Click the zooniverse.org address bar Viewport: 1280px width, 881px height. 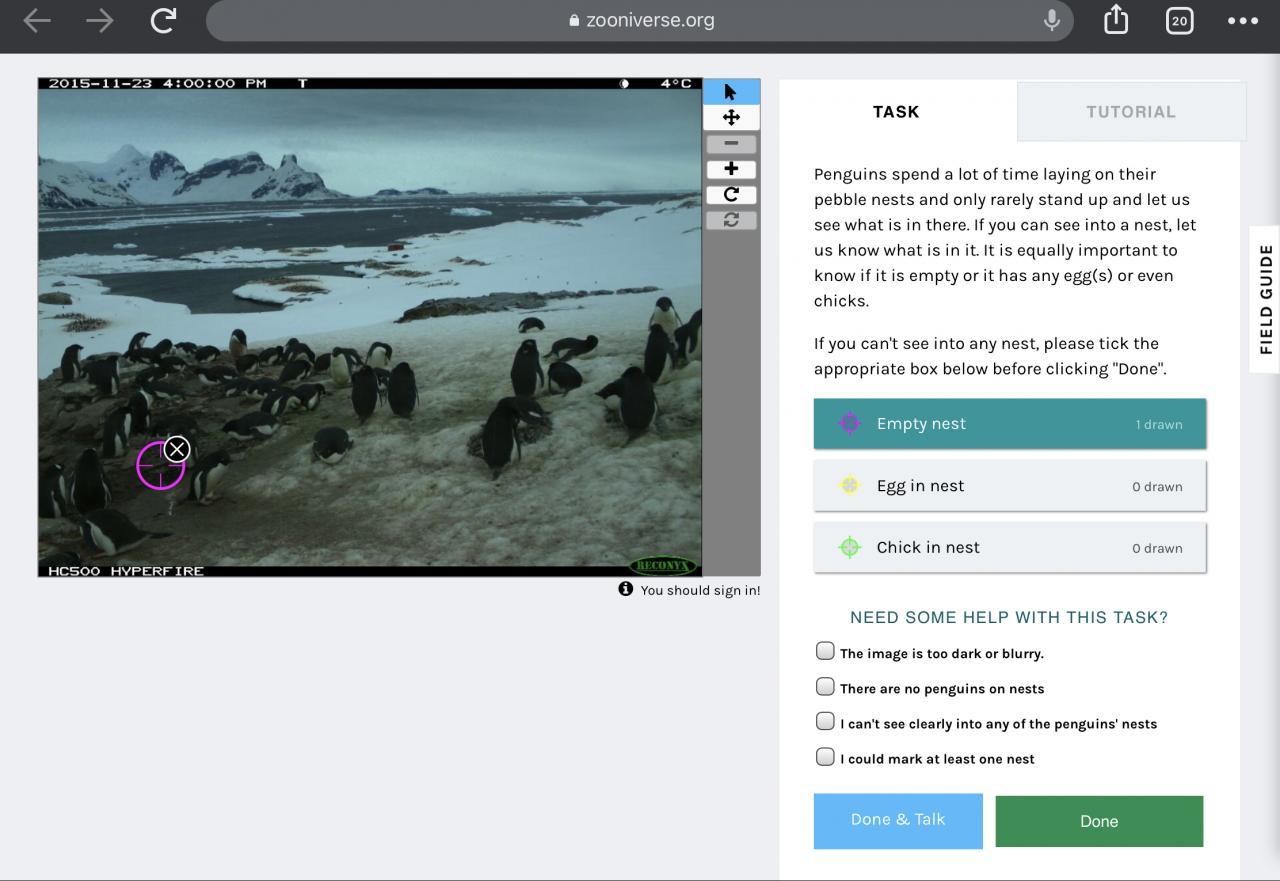[x=640, y=20]
